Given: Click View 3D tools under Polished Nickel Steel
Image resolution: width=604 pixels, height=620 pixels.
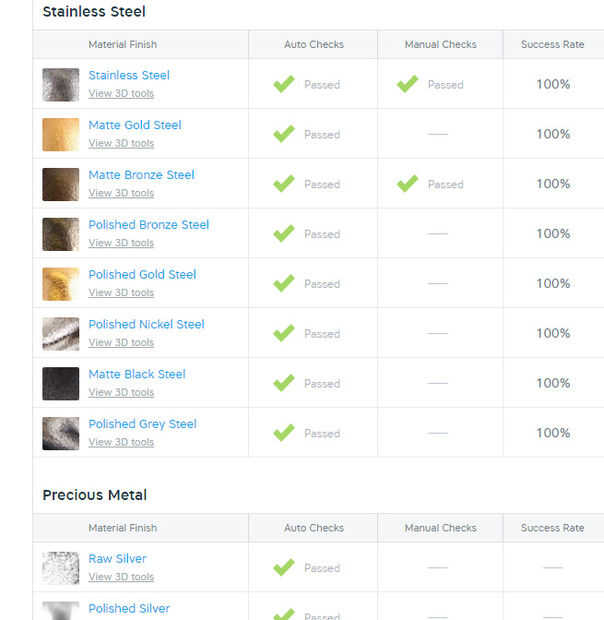Looking at the screenshot, I should (x=121, y=342).
